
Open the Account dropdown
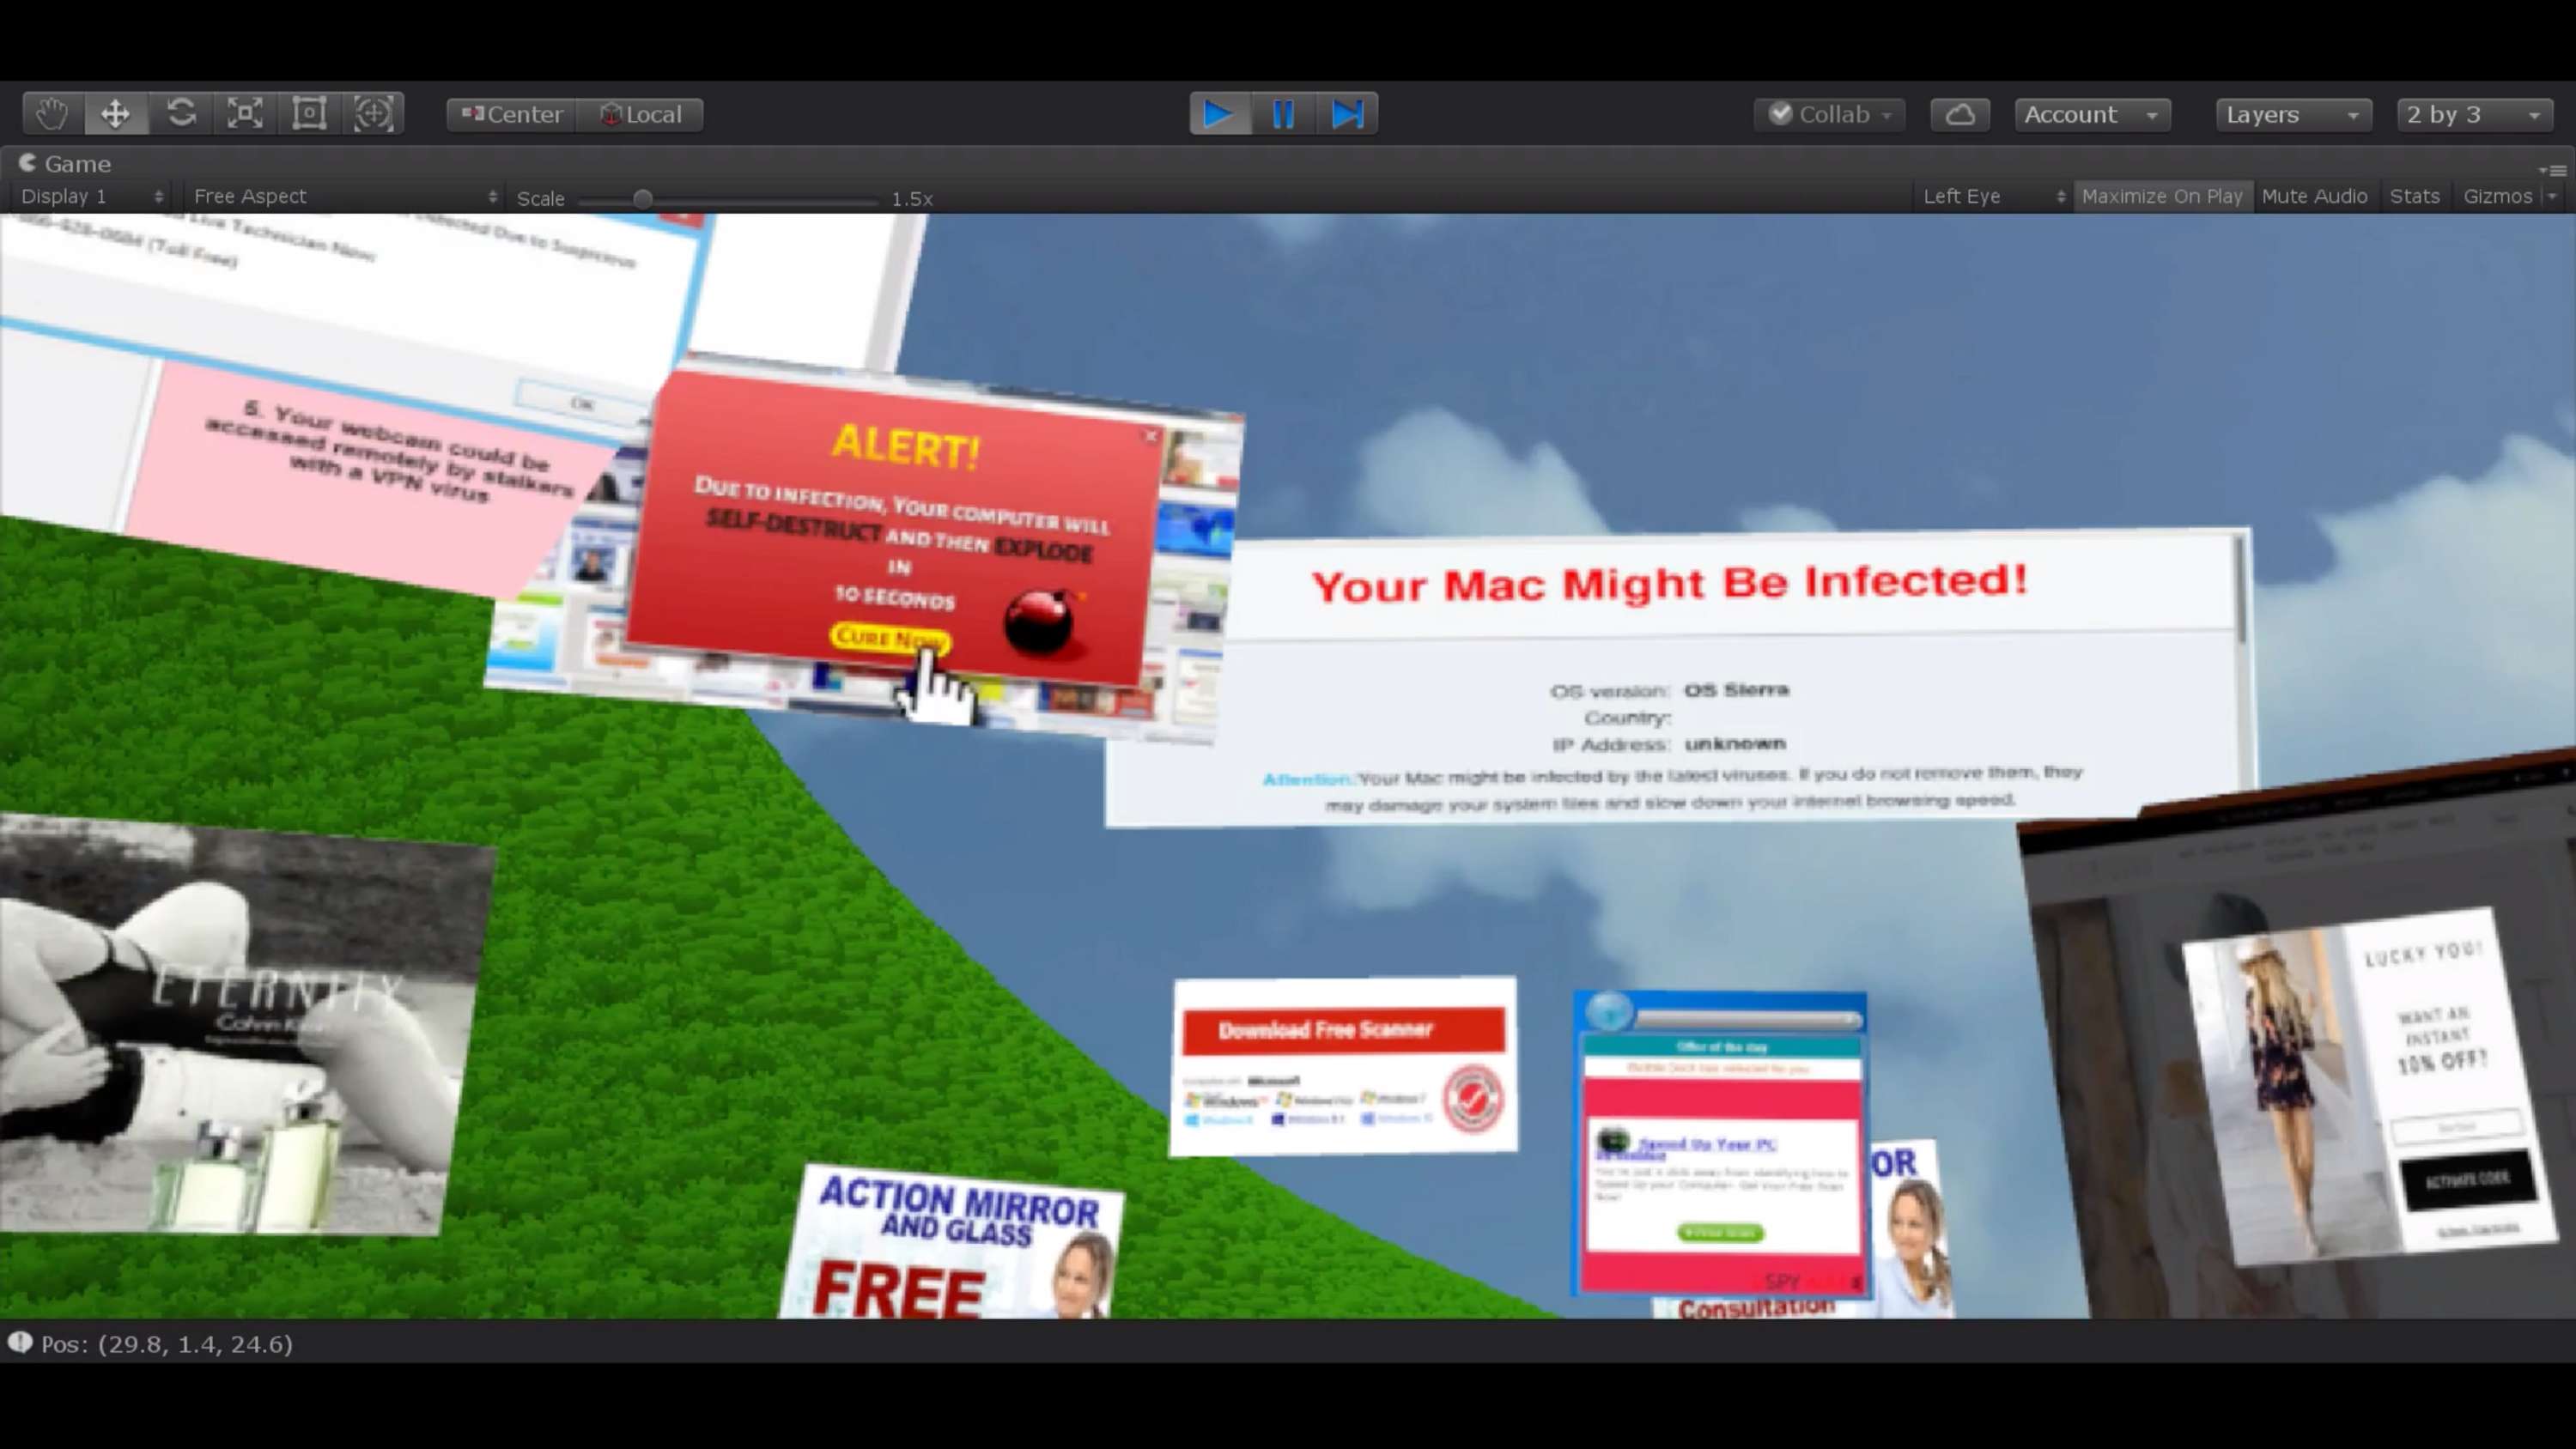(x=2092, y=115)
